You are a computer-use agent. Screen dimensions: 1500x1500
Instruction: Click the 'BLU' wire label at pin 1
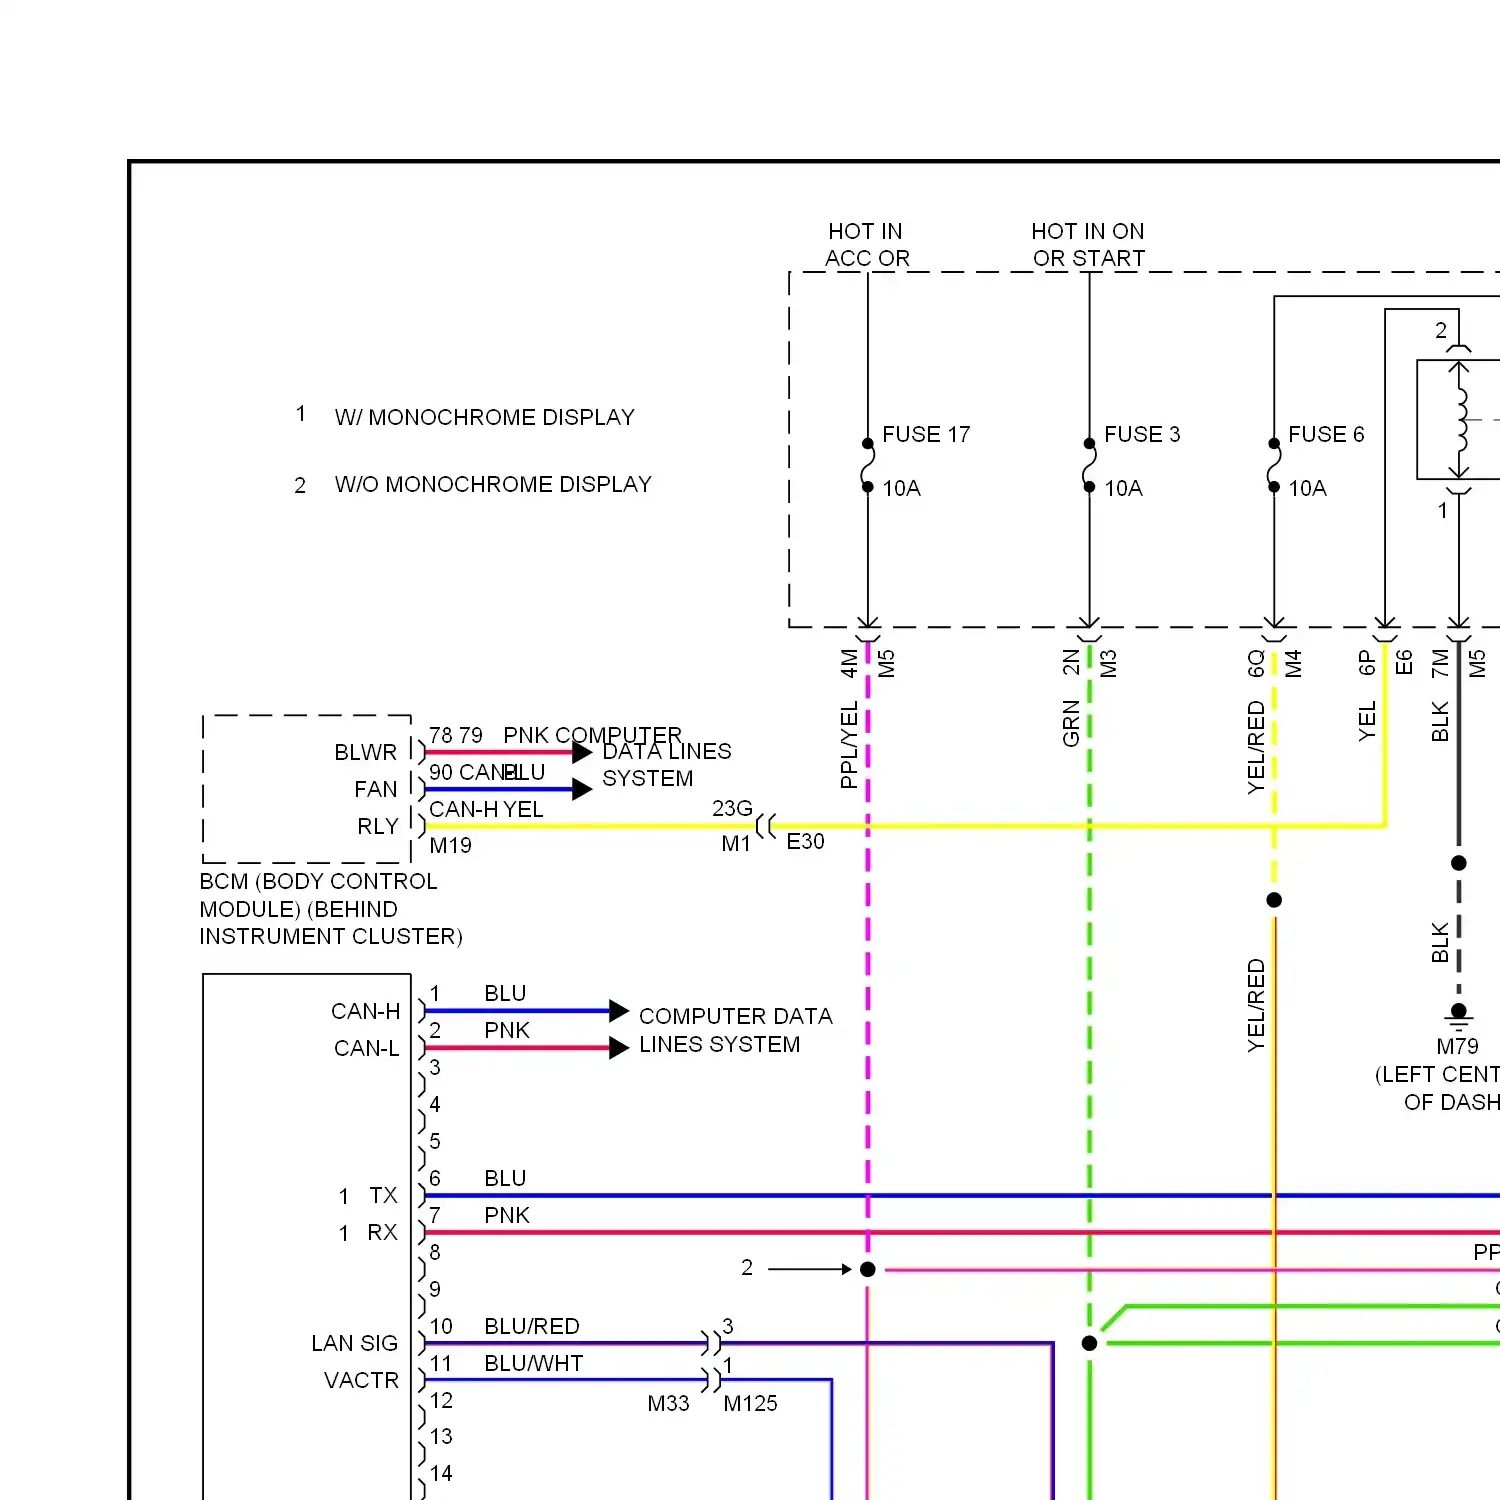pos(505,993)
